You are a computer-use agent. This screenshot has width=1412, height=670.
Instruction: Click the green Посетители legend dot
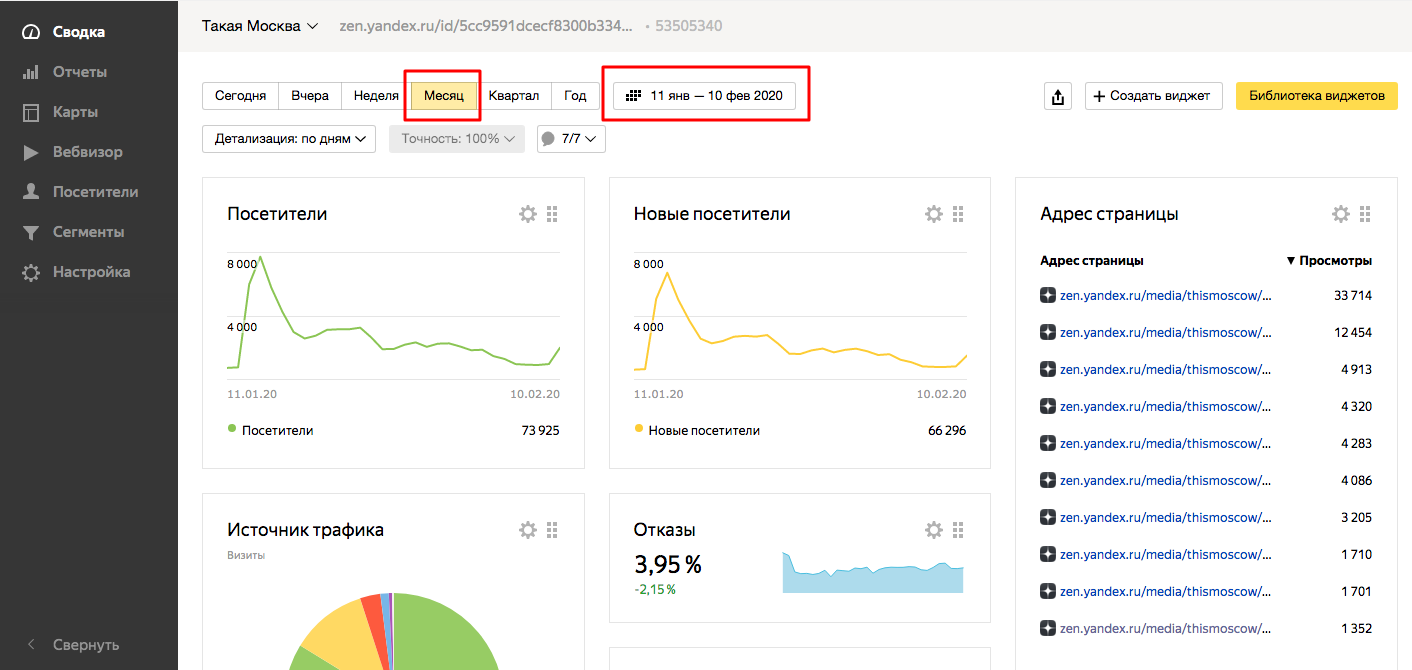[232, 429]
